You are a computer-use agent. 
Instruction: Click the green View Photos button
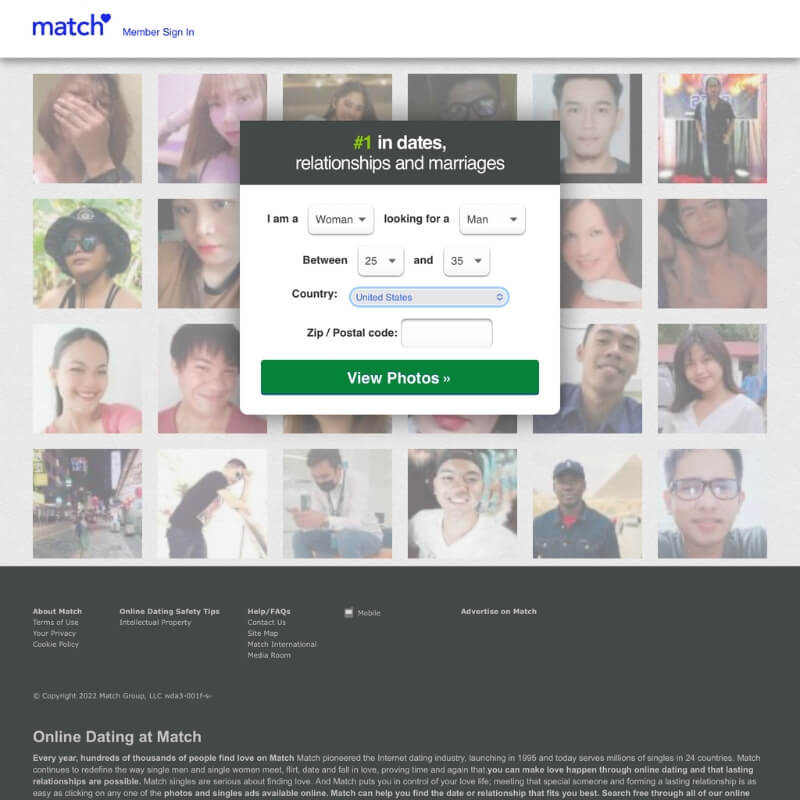click(x=399, y=378)
